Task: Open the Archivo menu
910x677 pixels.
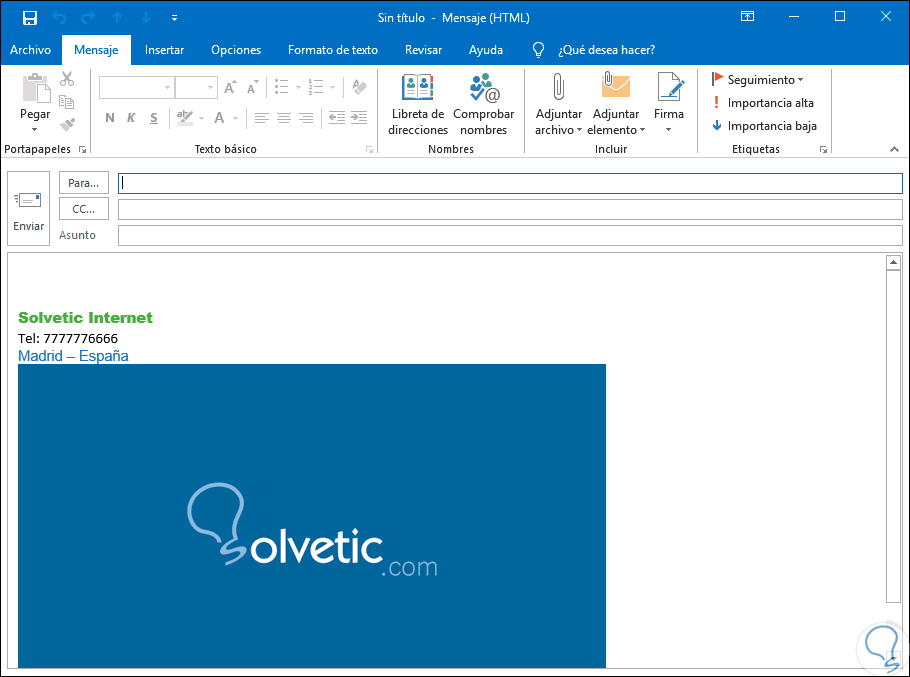Action: click(x=30, y=50)
